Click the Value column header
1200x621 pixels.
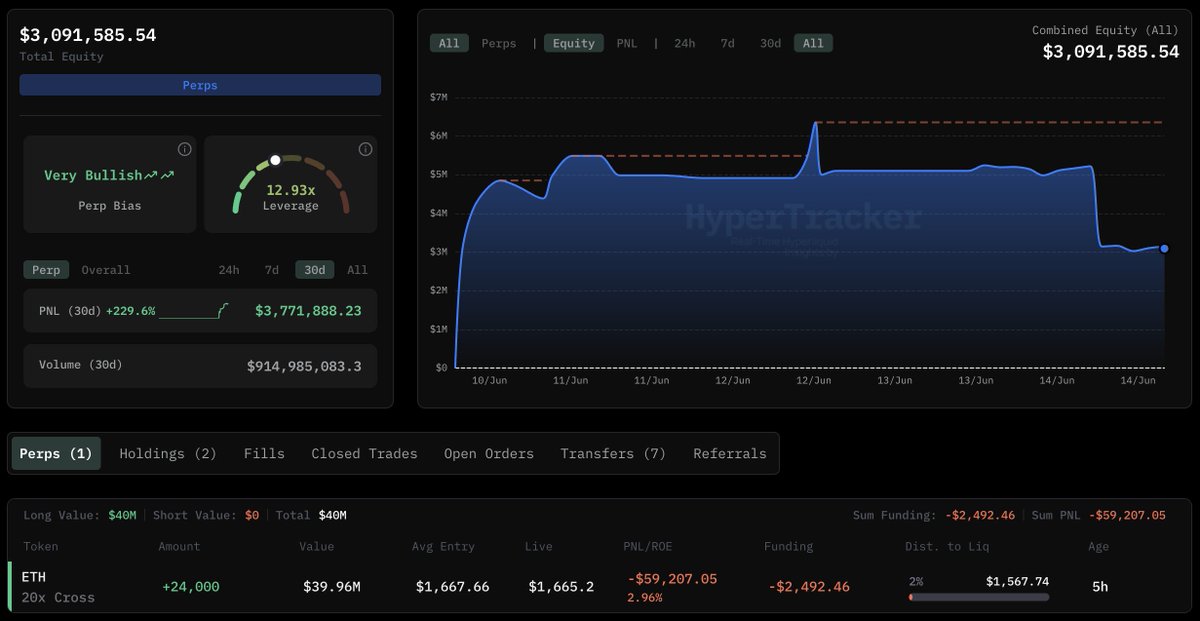click(x=316, y=546)
